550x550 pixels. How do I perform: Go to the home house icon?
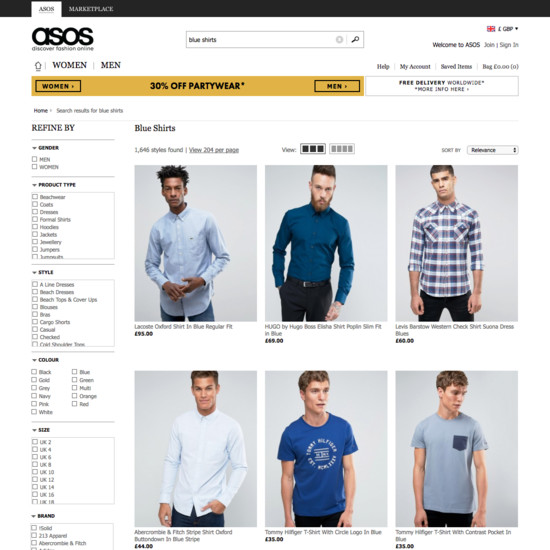coord(38,66)
